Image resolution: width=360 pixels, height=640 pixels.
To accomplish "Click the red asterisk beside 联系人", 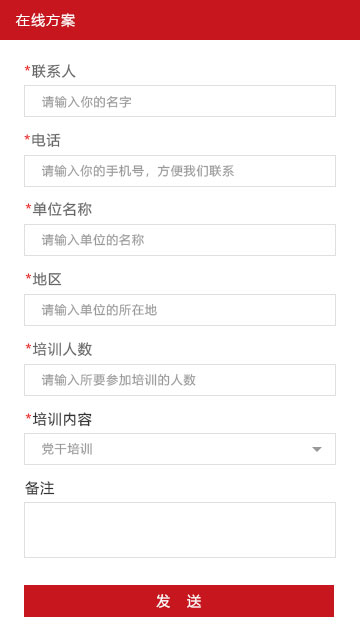I will pos(27,69).
